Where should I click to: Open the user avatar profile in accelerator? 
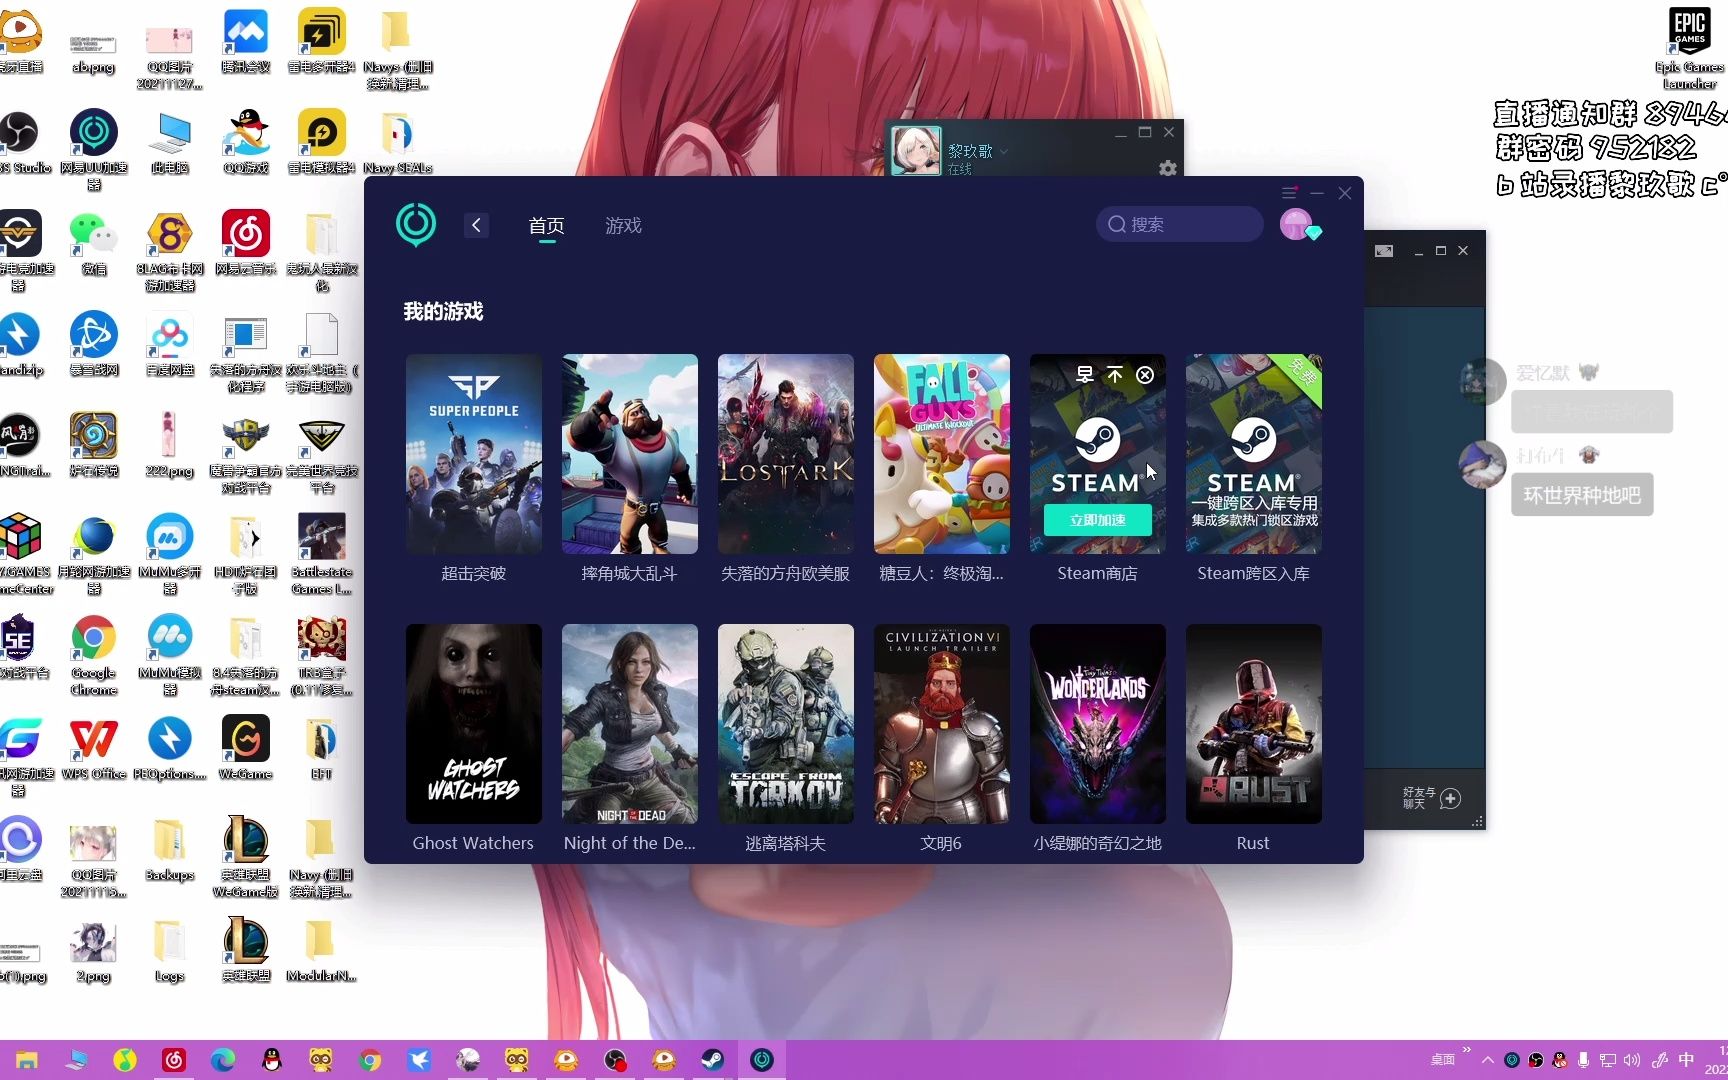coord(1297,224)
